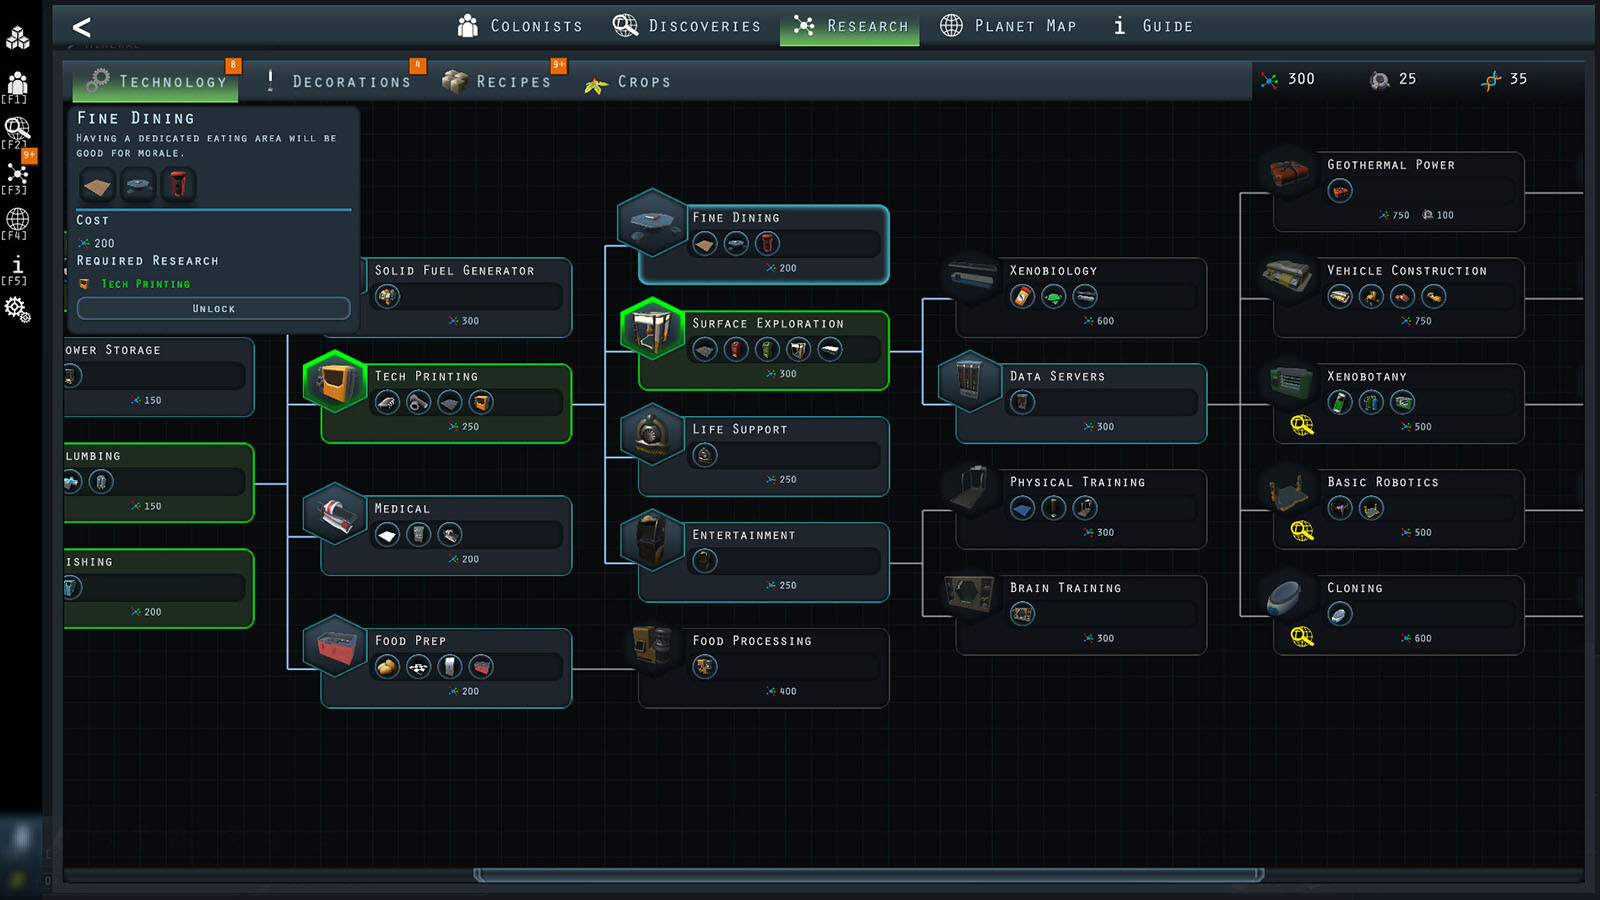Click the Cloning pod node icon
The width and height of the screenshot is (1600, 900).
[x=1286, y=596]
